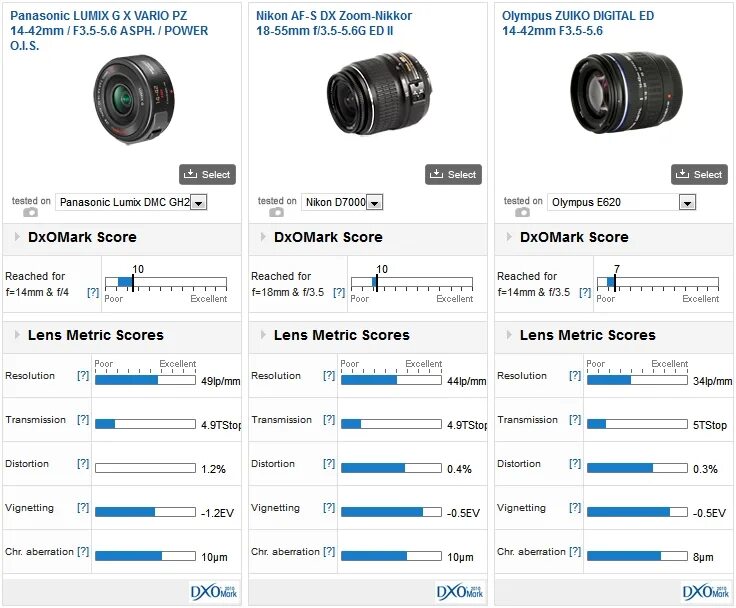This screenshot has width=736, height=608.
Task: Click camera icon below Olympus 'tested on'
Action: pos(522,213)
